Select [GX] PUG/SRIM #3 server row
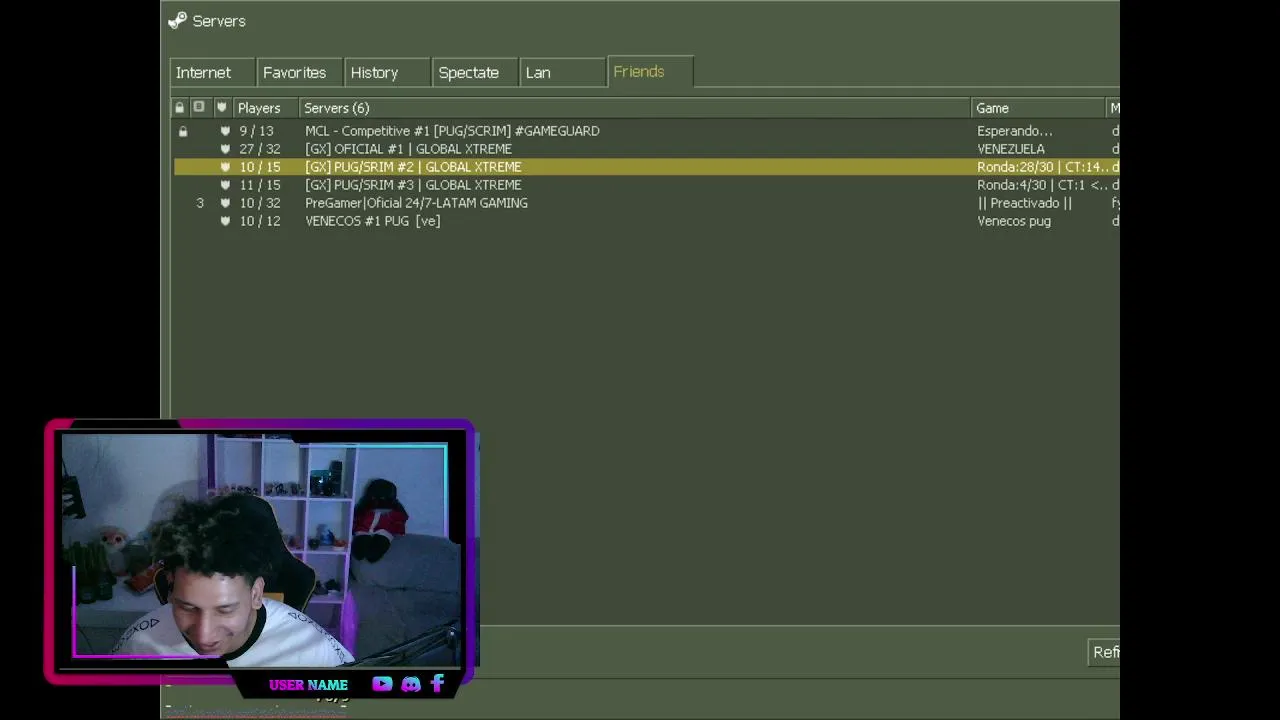Viewport: 1280px width, 720px height. click(x=646, y=185)
